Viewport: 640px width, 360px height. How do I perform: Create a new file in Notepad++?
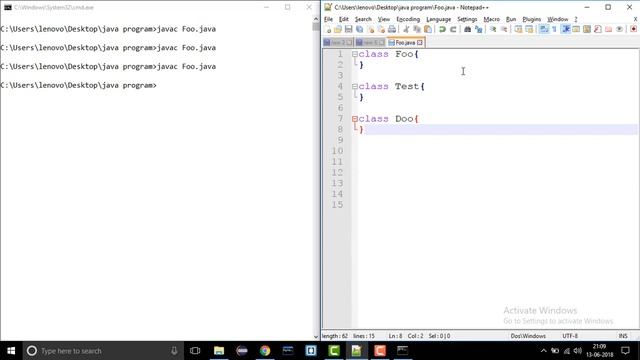click(x=327, y=29)
